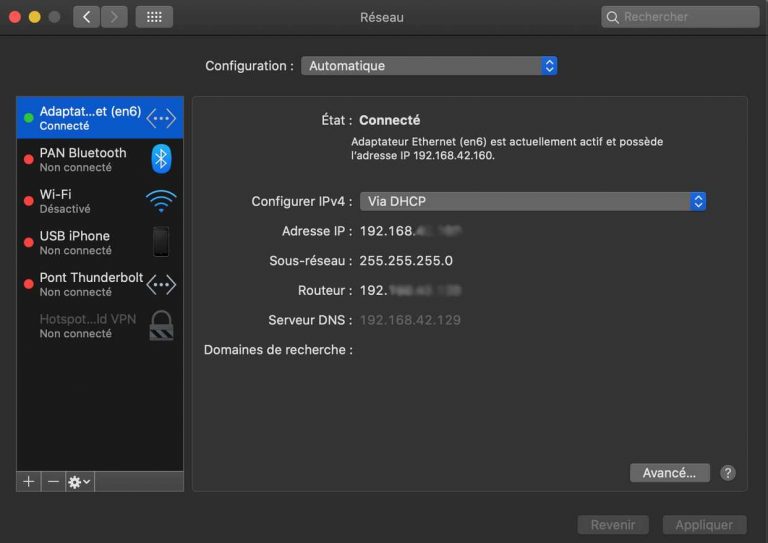Viewport: 768px width, 543px height.
Task: Go back with the left chevron toolbar button
Action: point(87,17)
